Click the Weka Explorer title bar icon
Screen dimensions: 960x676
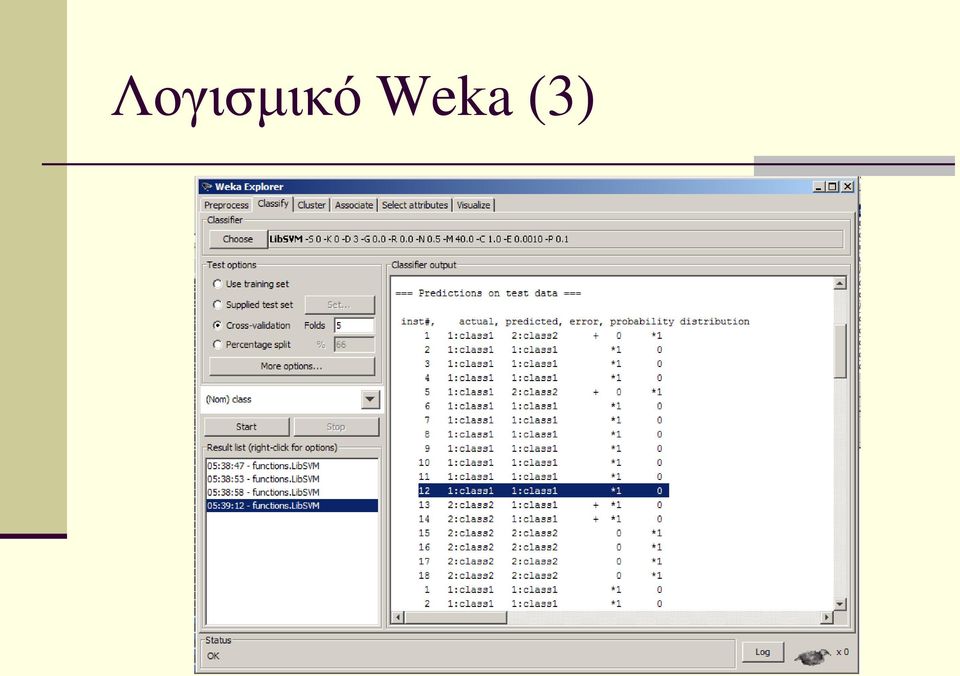[x=207, y=187]
